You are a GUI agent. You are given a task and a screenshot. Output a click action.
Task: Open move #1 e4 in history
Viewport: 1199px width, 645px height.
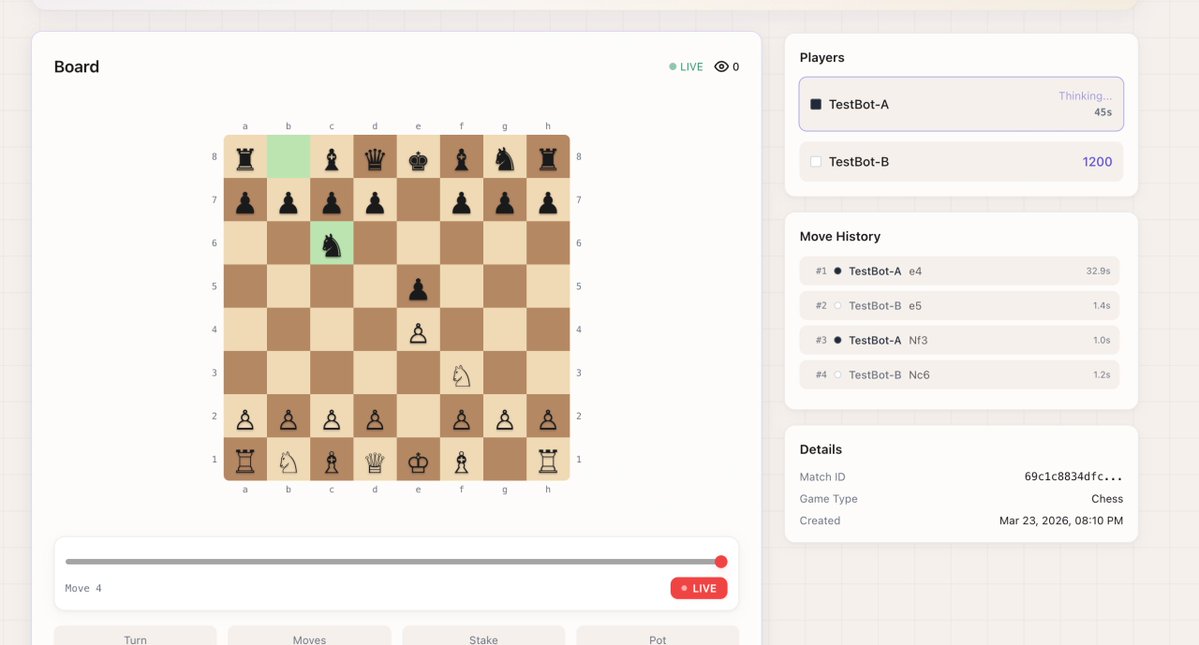tap(960, 271)
